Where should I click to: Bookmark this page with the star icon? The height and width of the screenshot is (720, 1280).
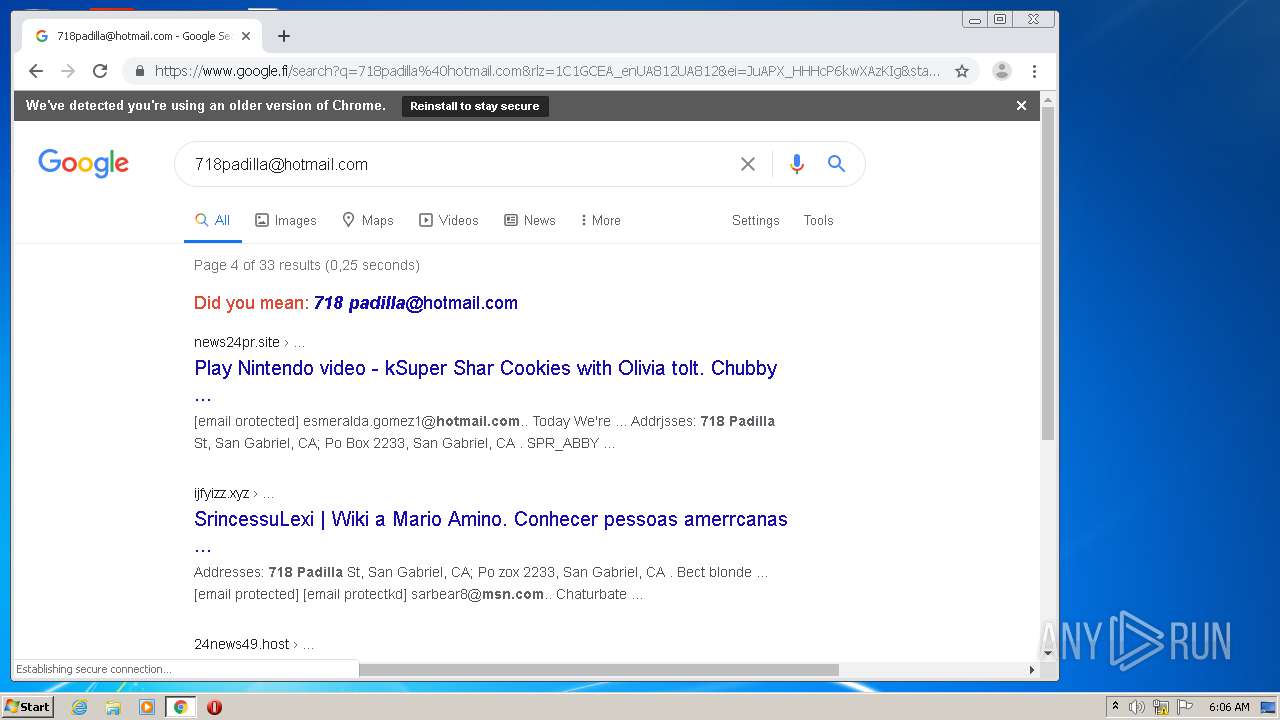tap(962, 71)
